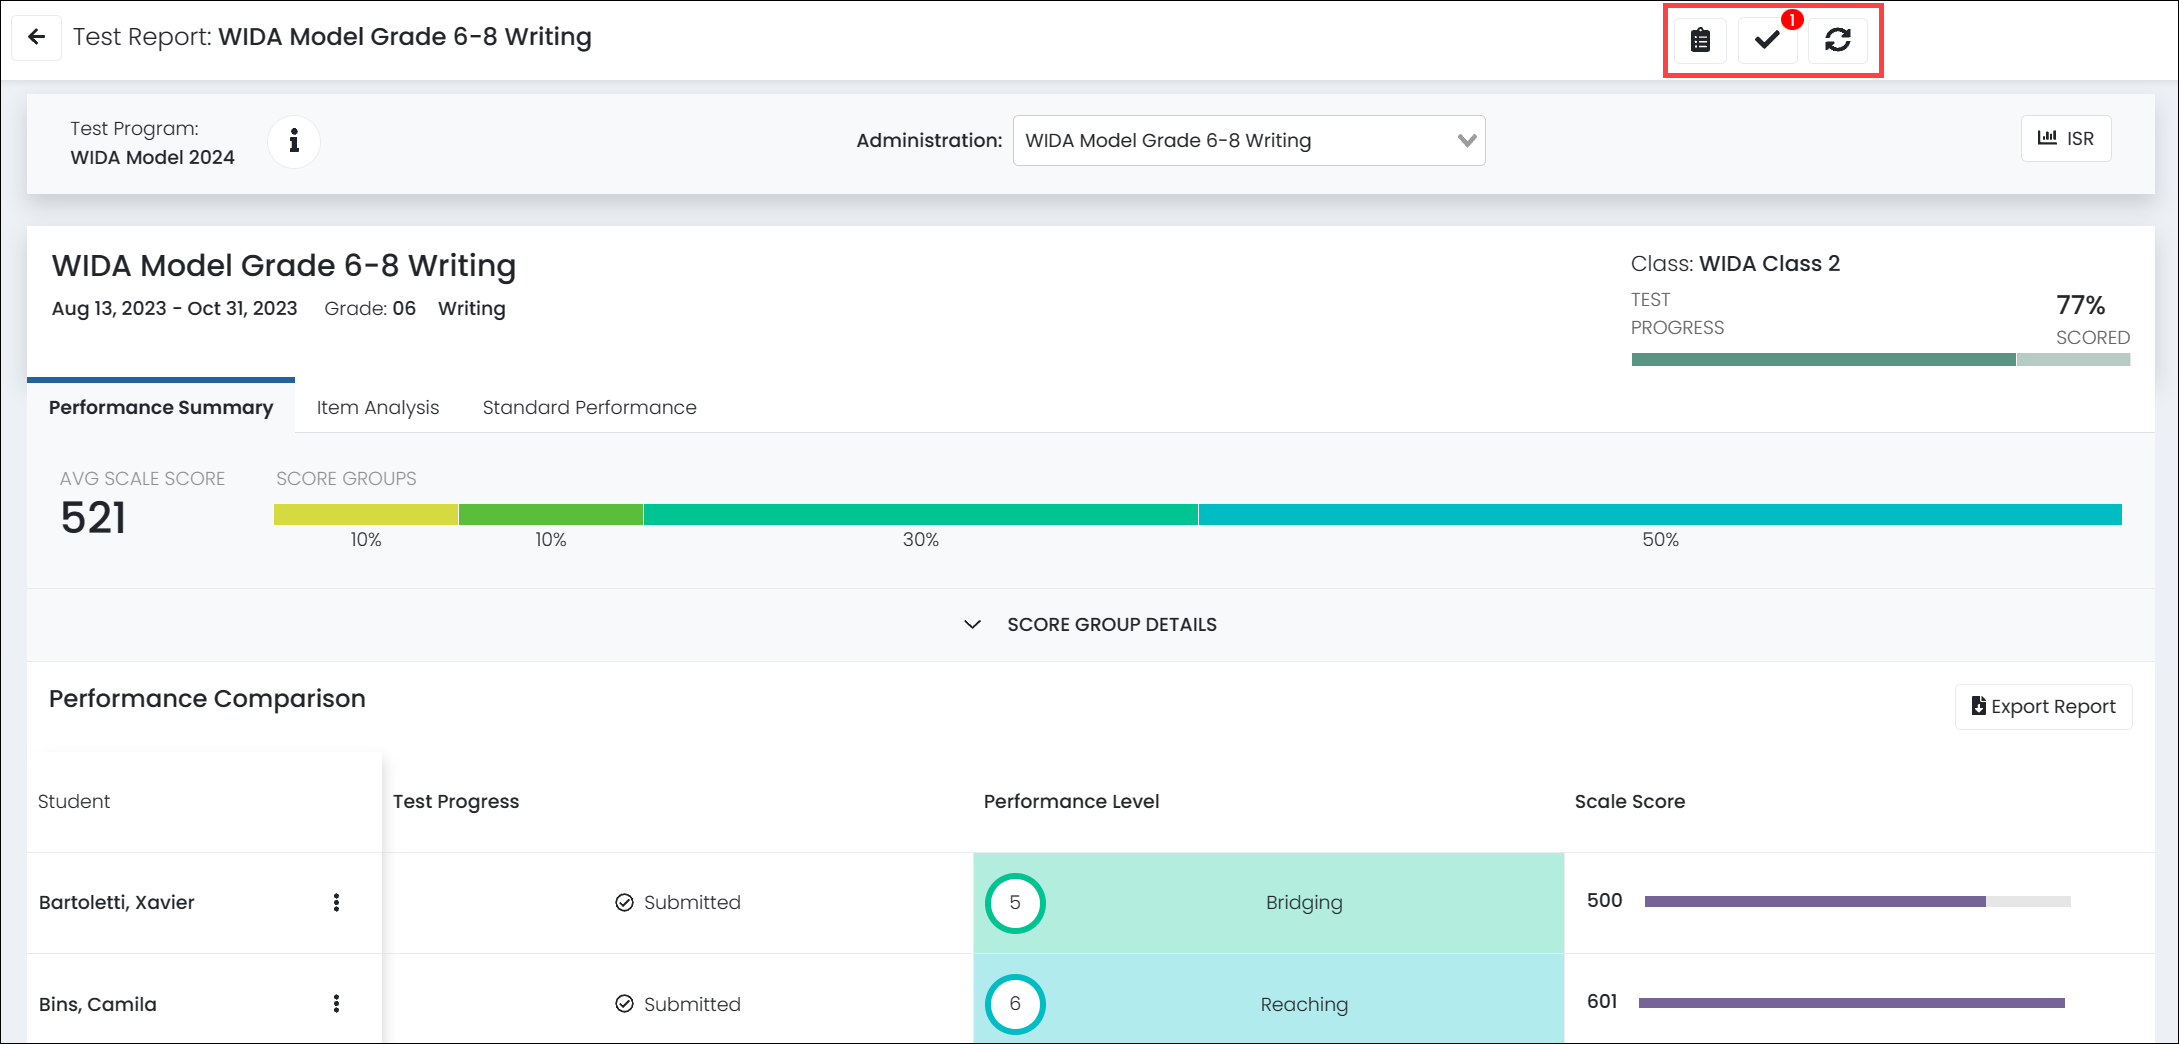Click the back arrow to leave the report
2179x1044 pixels.
point(37,37)
